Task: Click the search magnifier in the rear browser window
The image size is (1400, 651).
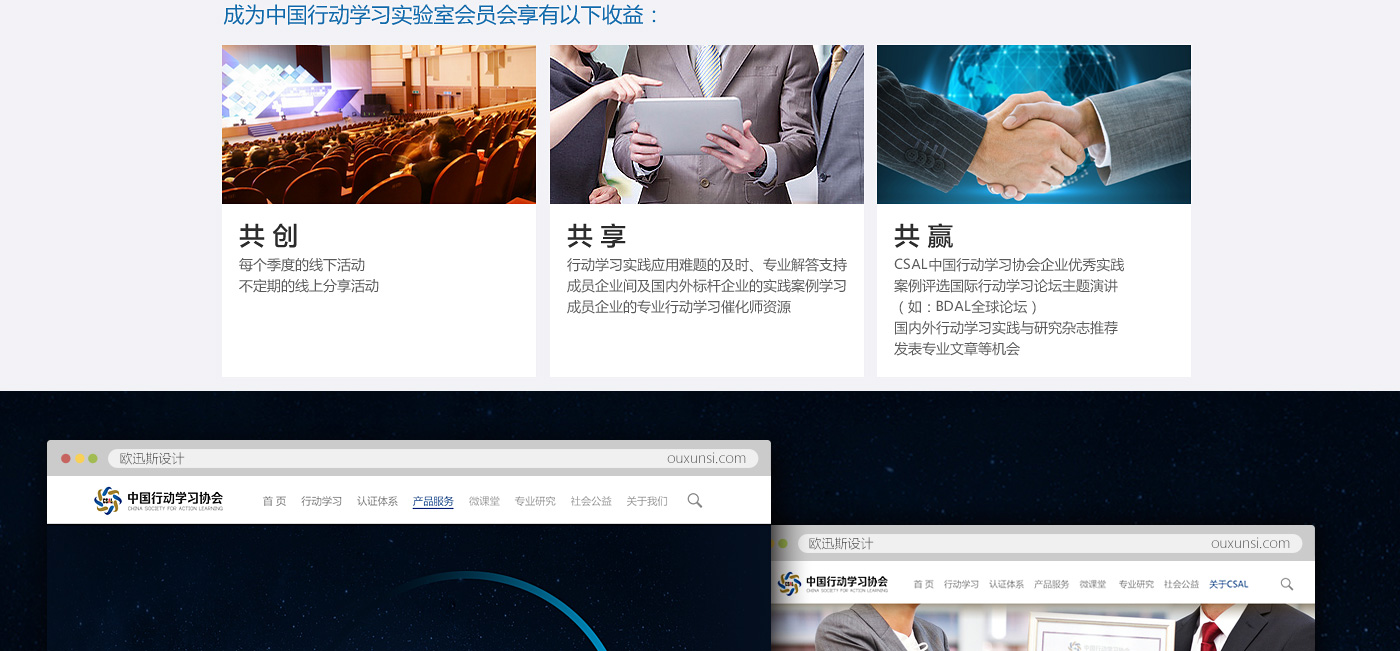Action: point(1287,584)
